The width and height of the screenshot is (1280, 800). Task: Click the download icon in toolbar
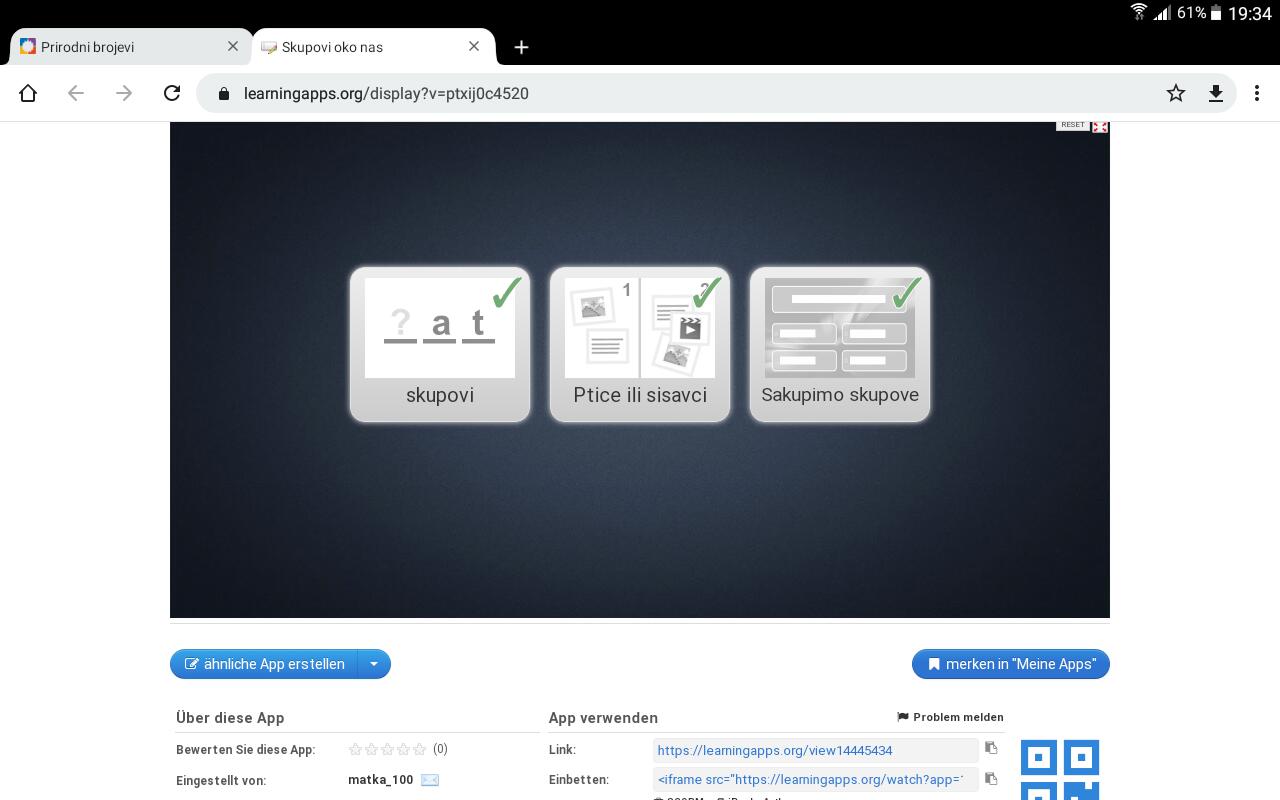pyautogui.click(x=1216, y=93)
